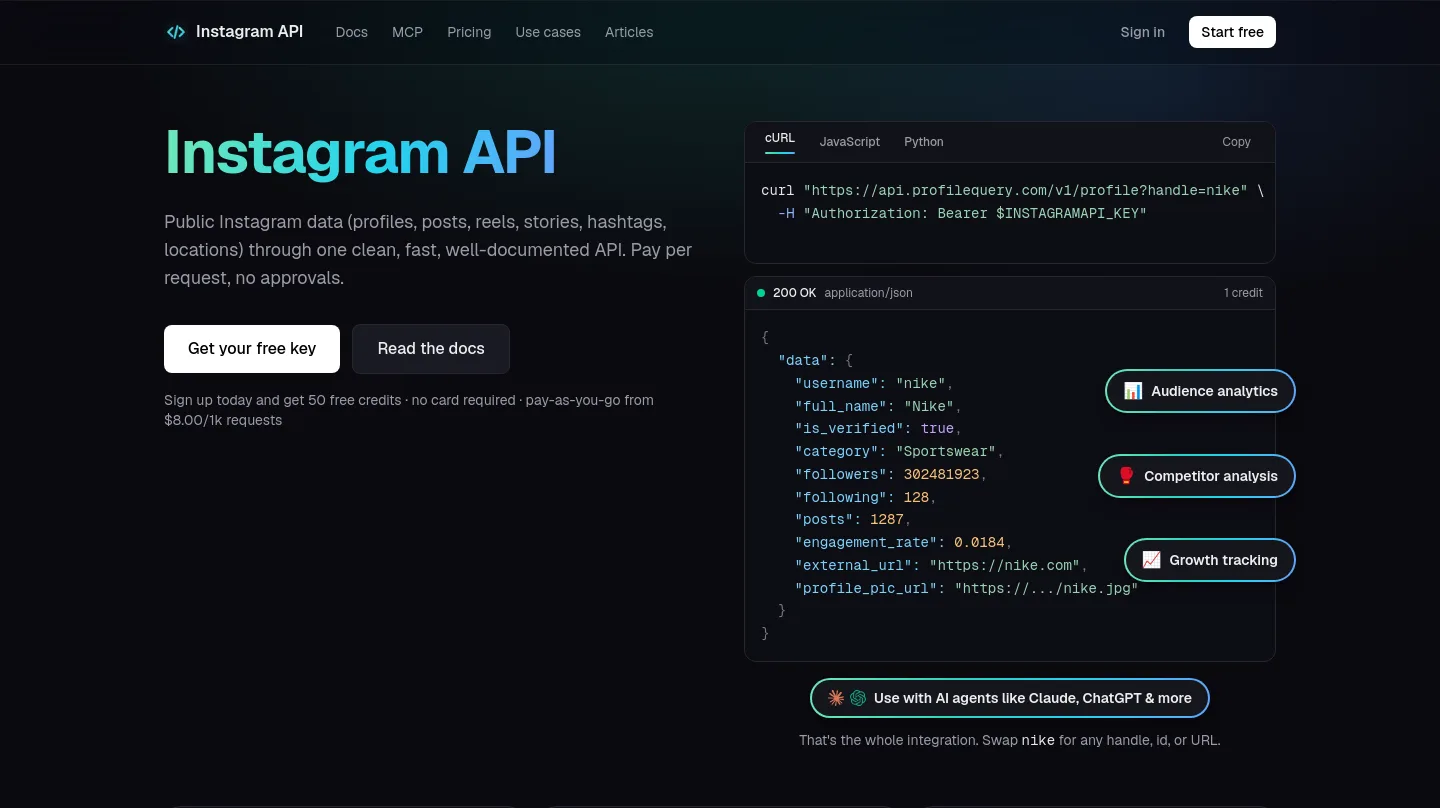1440x808 pixels.
Task: Click the bar chart icon in Audience analytics
Action: (1133, 391)
